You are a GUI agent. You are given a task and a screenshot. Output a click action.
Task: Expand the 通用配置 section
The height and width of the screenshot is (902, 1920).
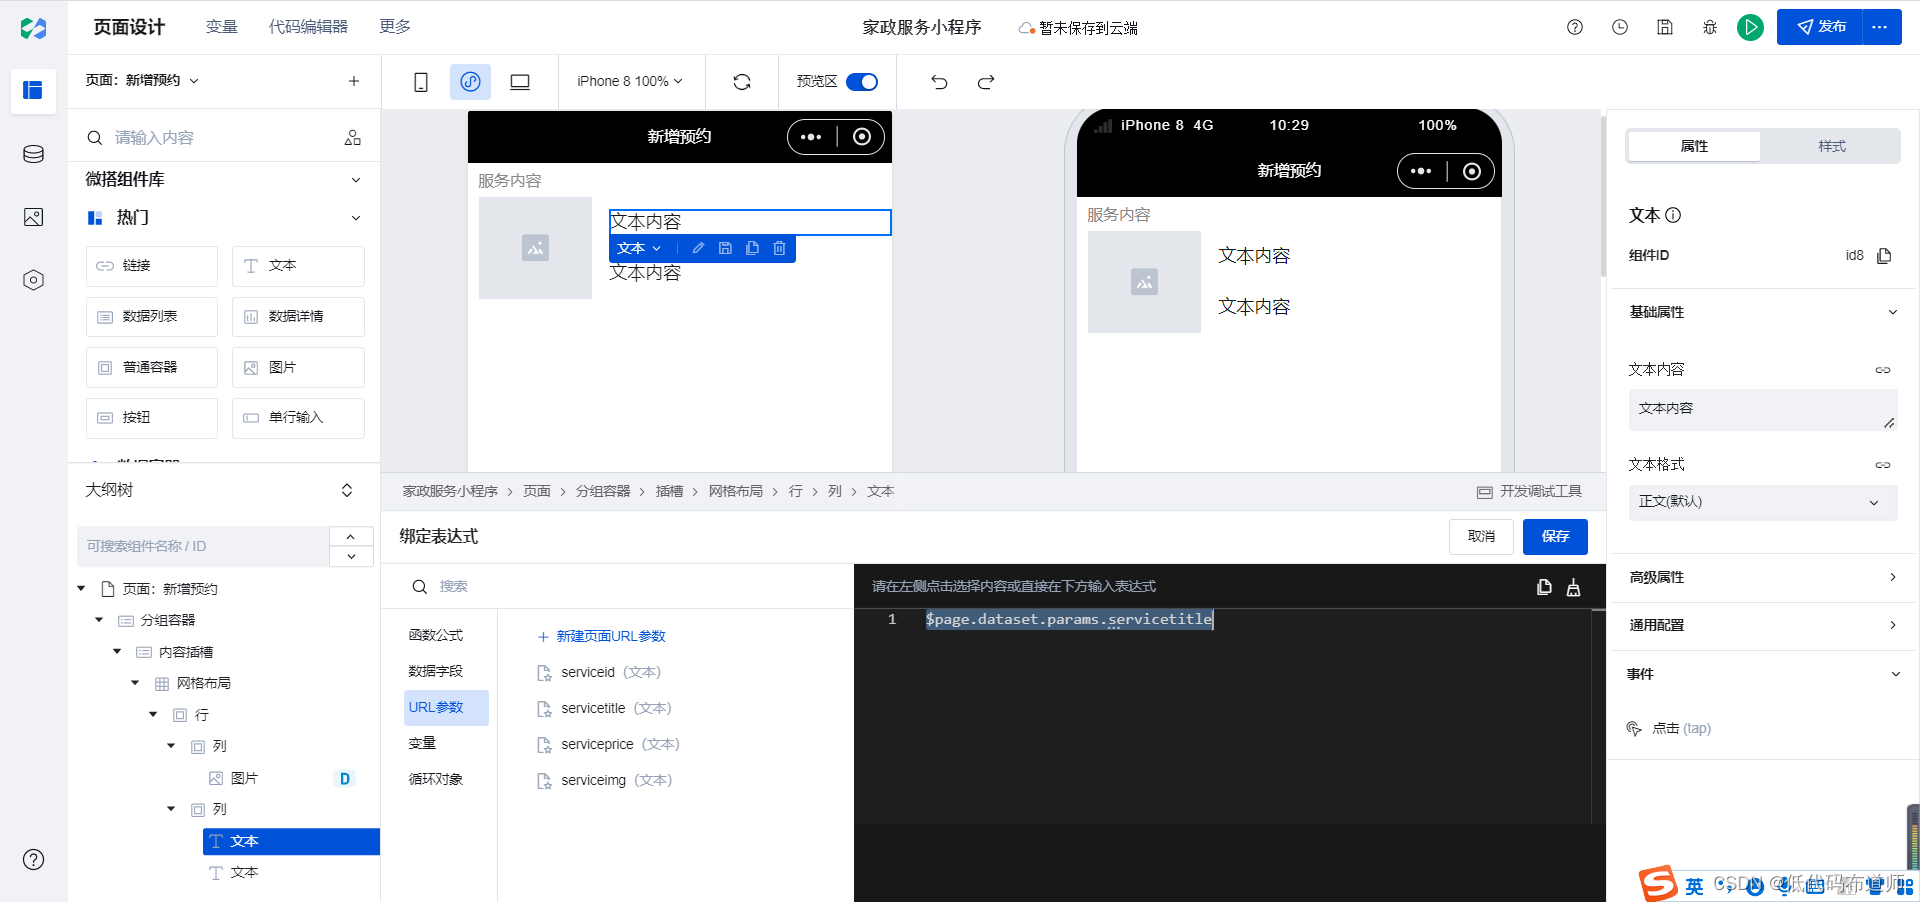point(1892,625)
